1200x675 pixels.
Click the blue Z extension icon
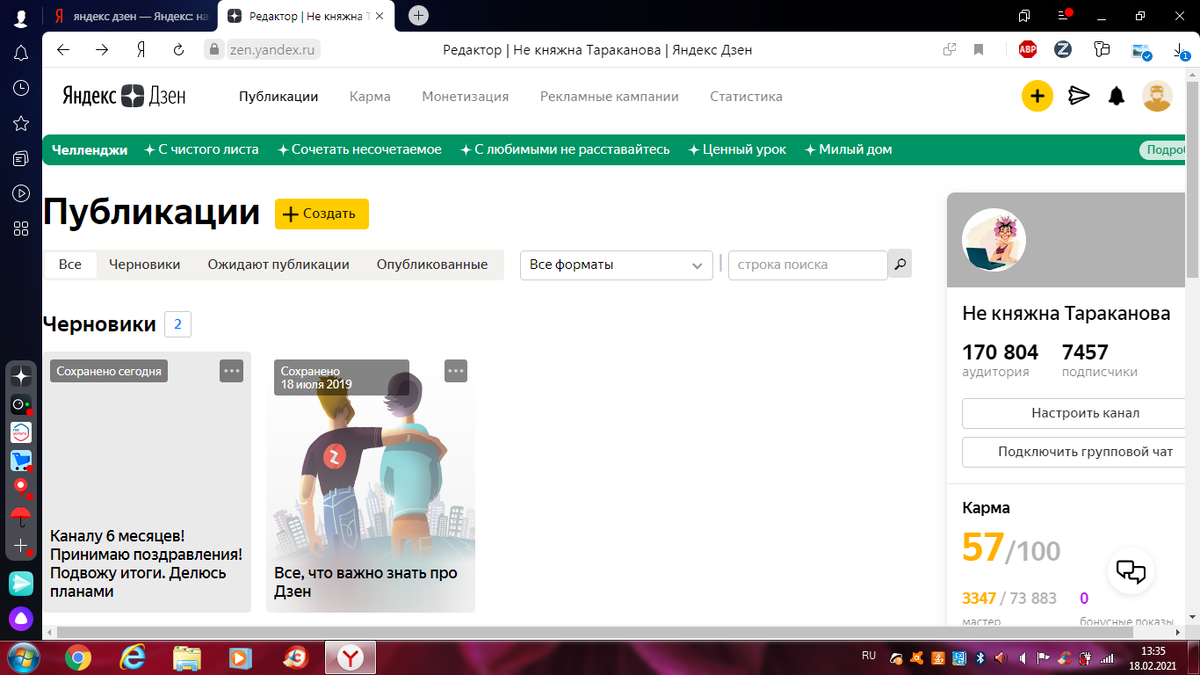pyautogui.click(x=1063, y=49)
